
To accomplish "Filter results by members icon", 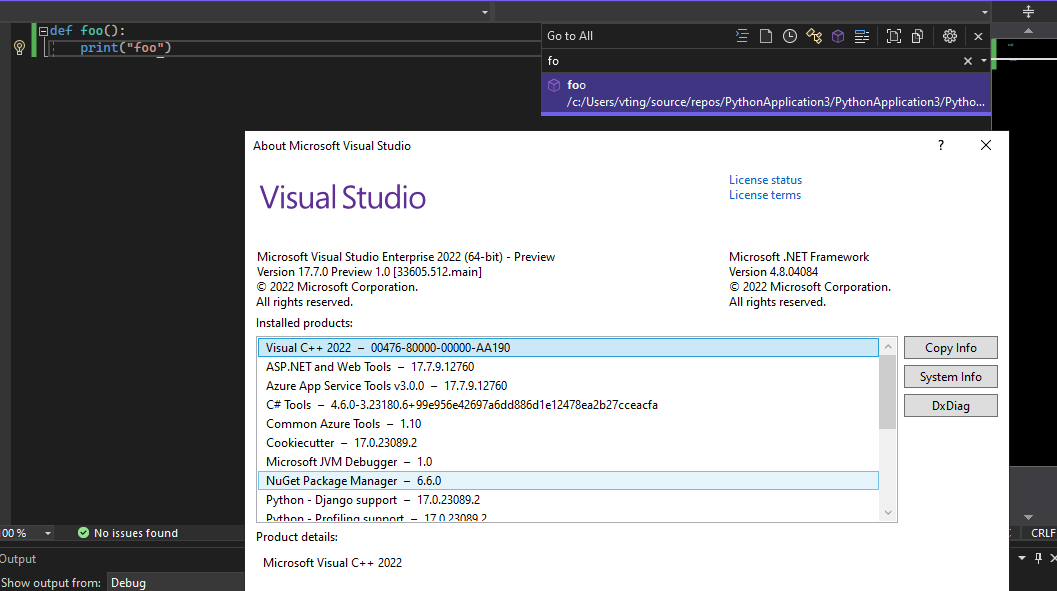I will click(x=862, y=35).
